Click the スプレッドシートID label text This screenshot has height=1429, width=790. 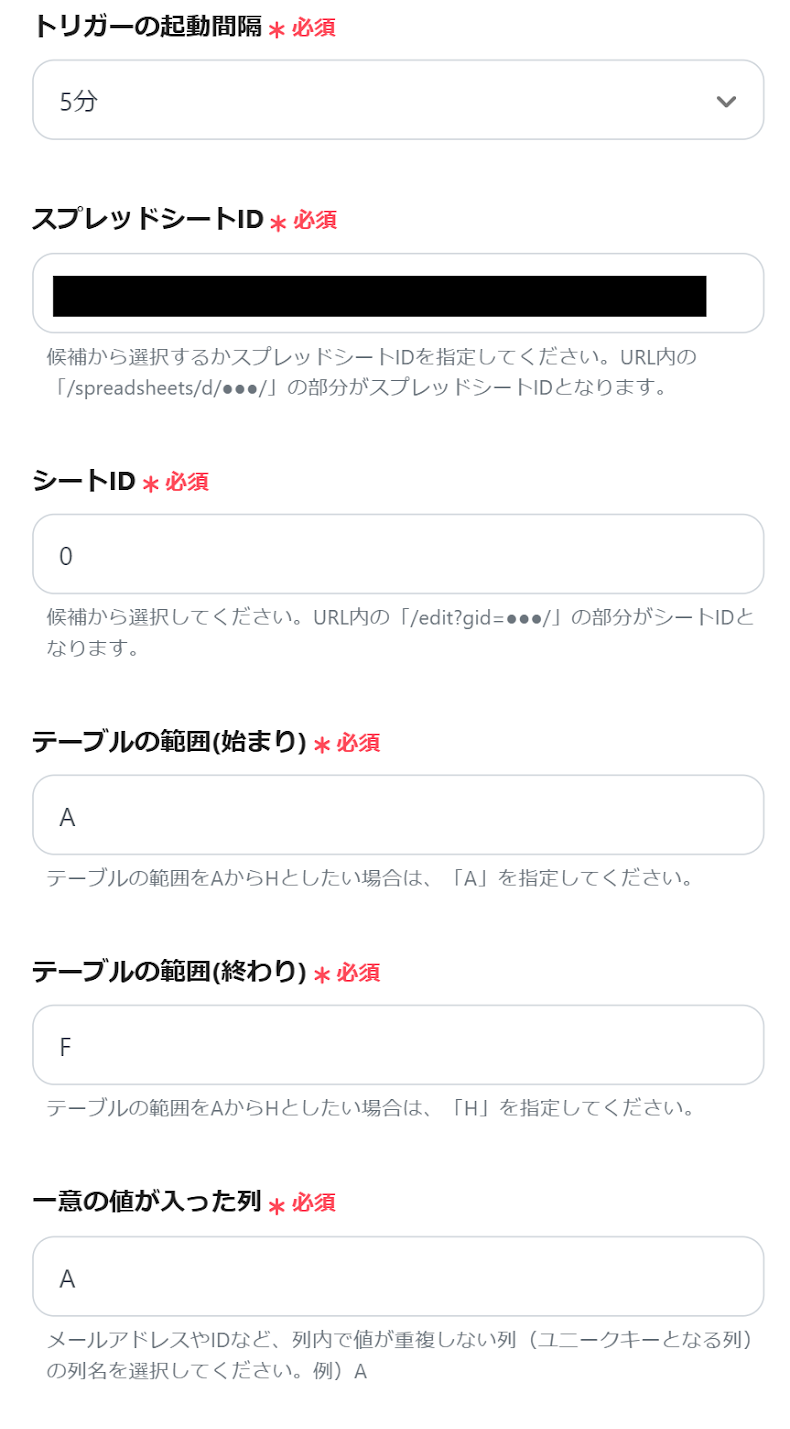click(147, 220)
